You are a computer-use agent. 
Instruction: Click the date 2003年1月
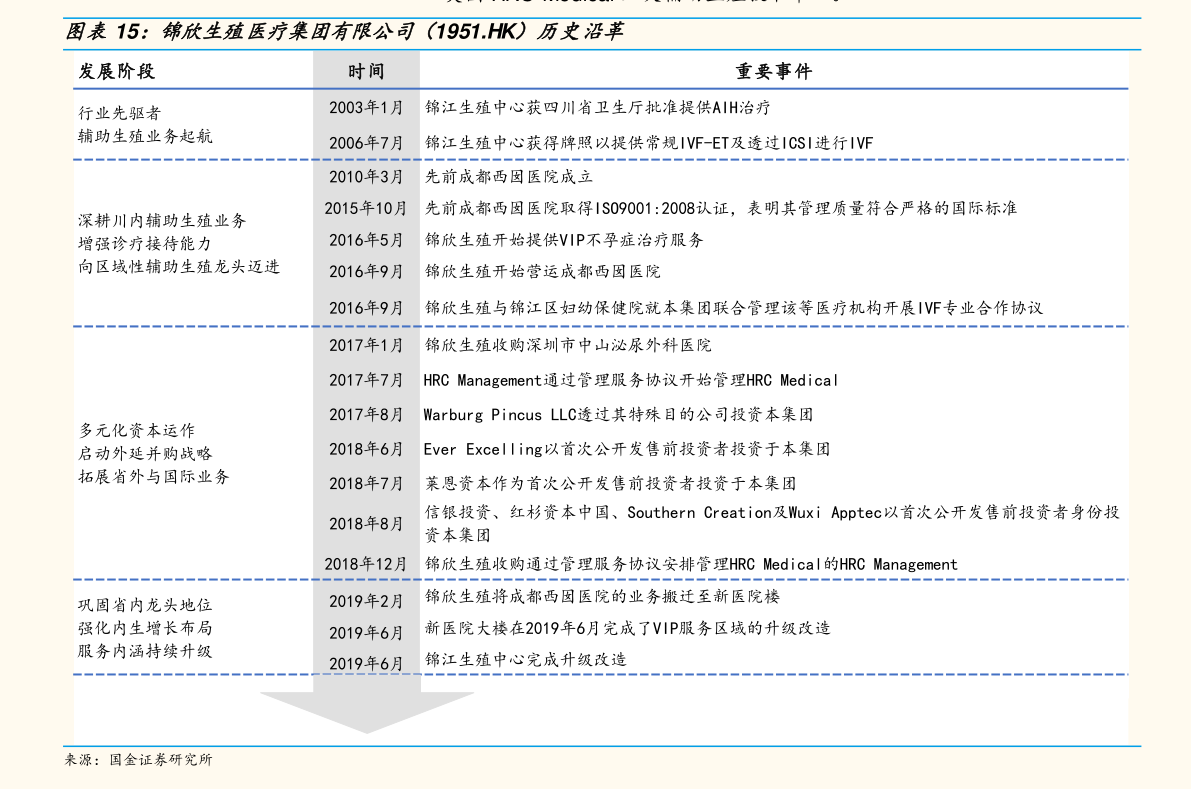366,108
